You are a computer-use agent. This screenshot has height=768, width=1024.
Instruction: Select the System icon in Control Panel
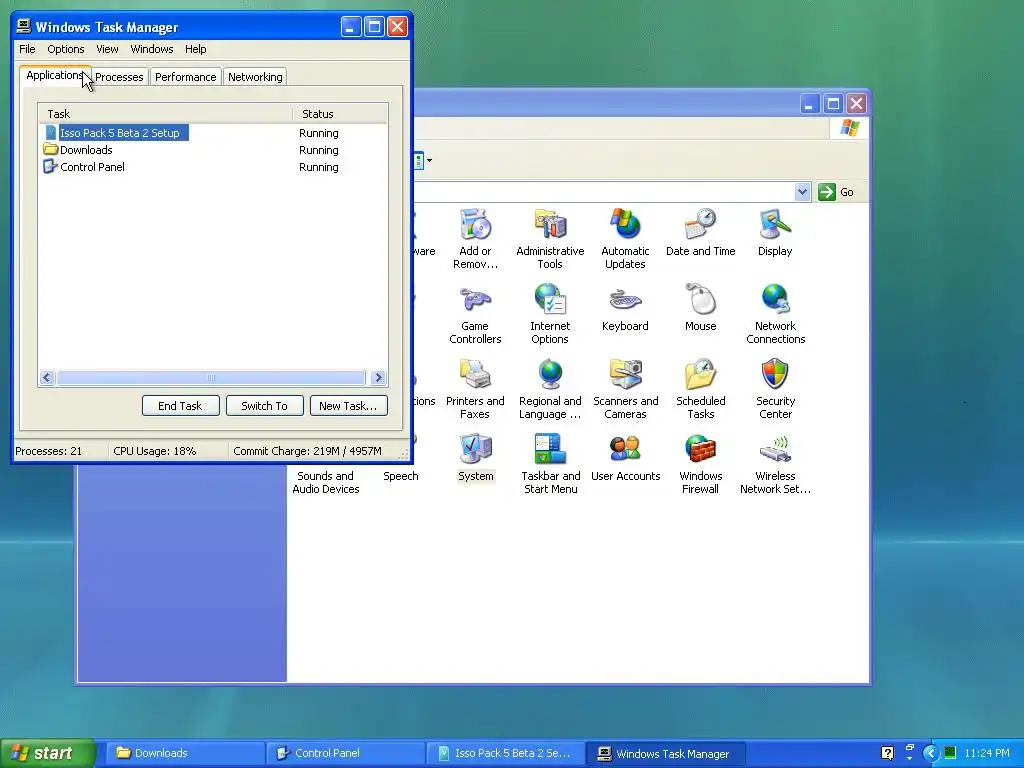coord(475,450)
